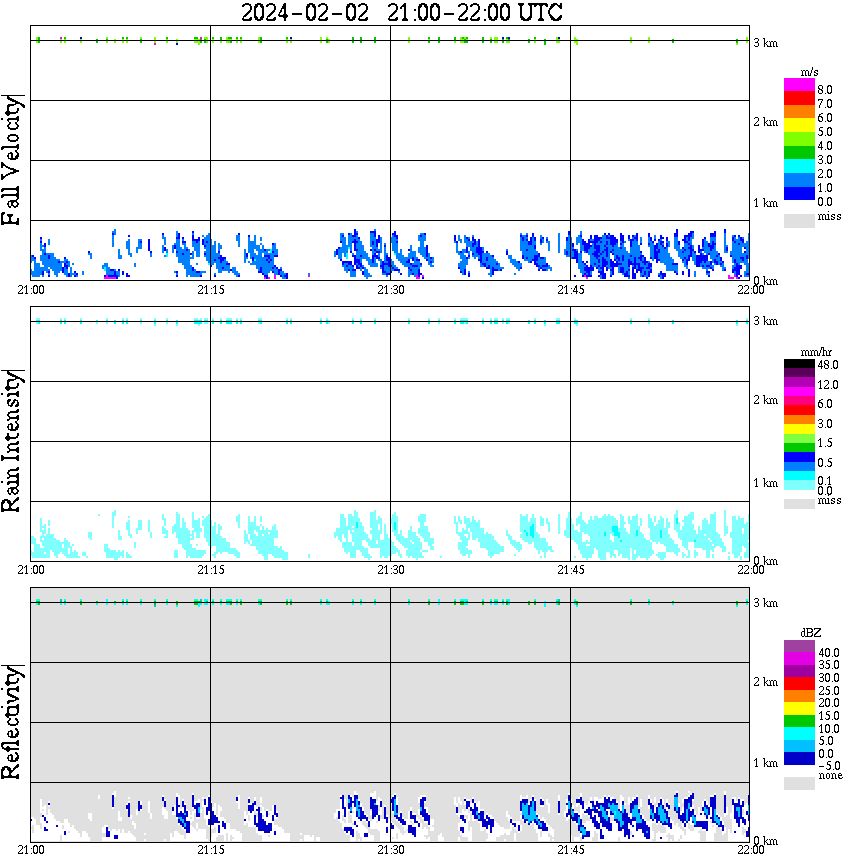Click the 'none' label in the dBZ legend
The height and width of the screenshot is (868, 850).
coord(831,776)
